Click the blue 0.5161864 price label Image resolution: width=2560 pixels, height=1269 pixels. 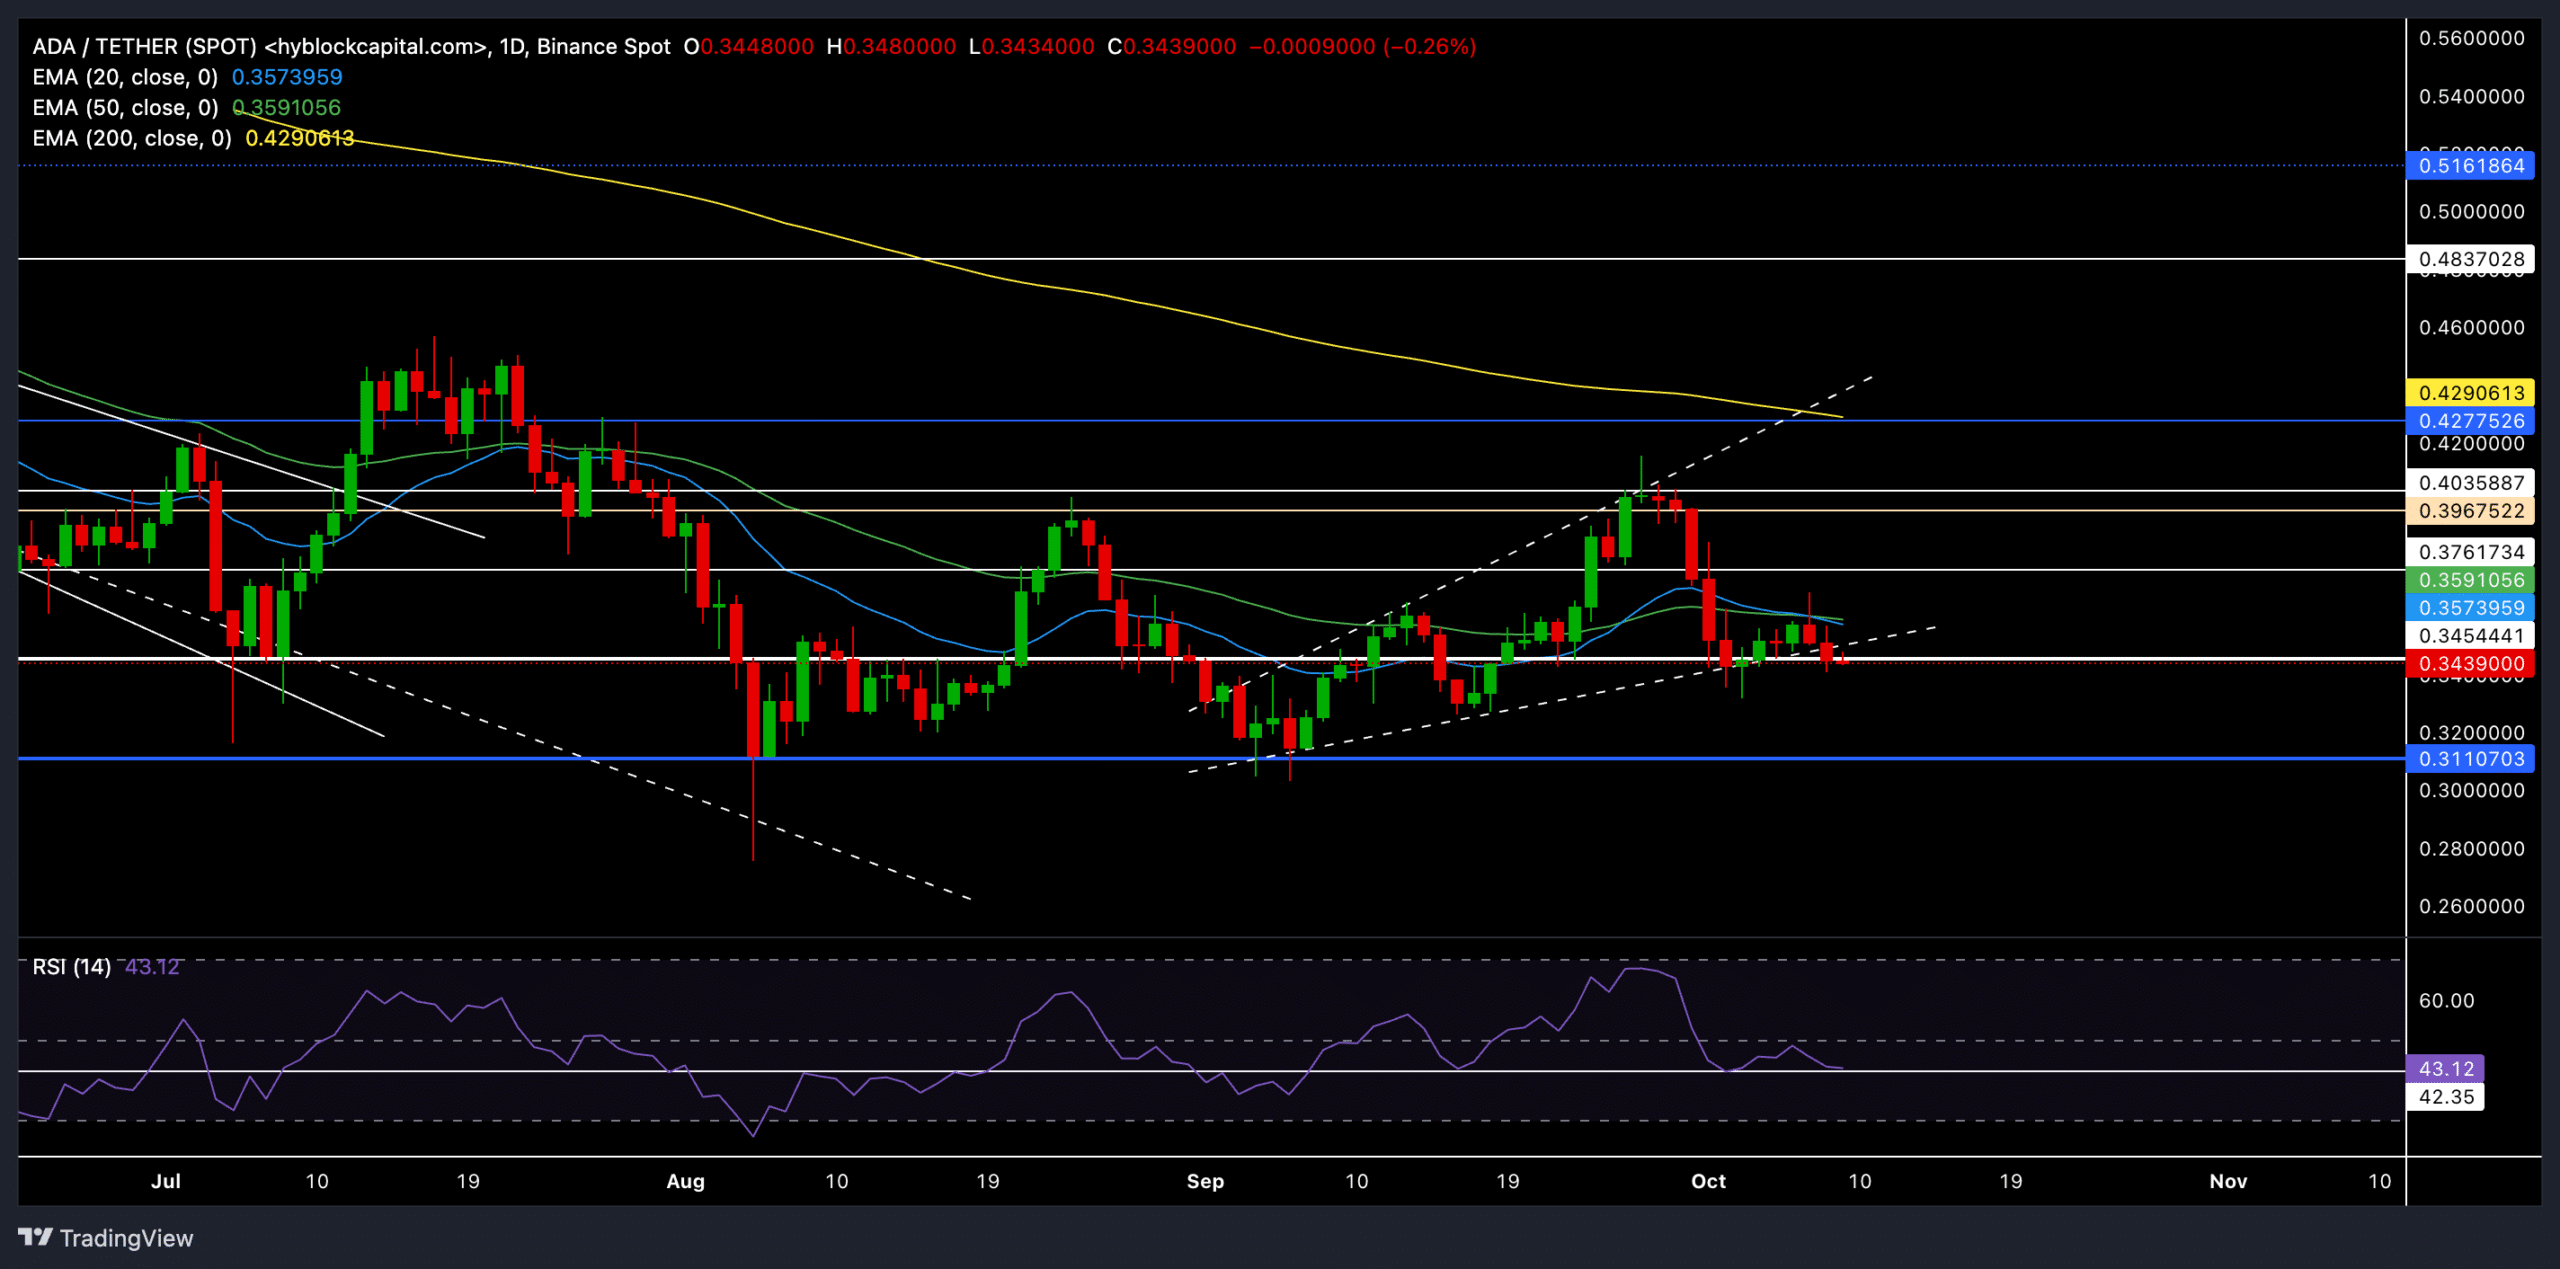(2471, 166)
